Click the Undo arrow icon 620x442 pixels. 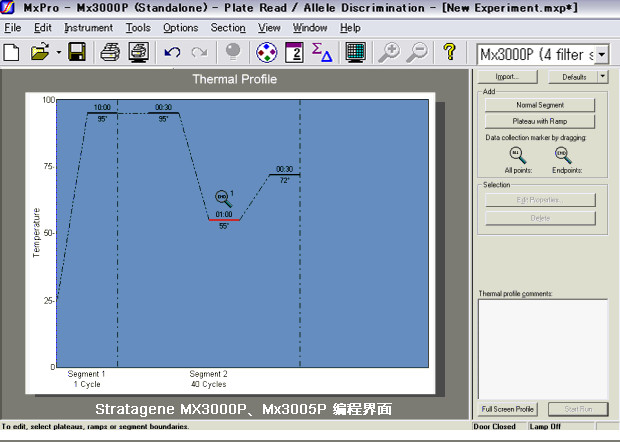[172, 51]
